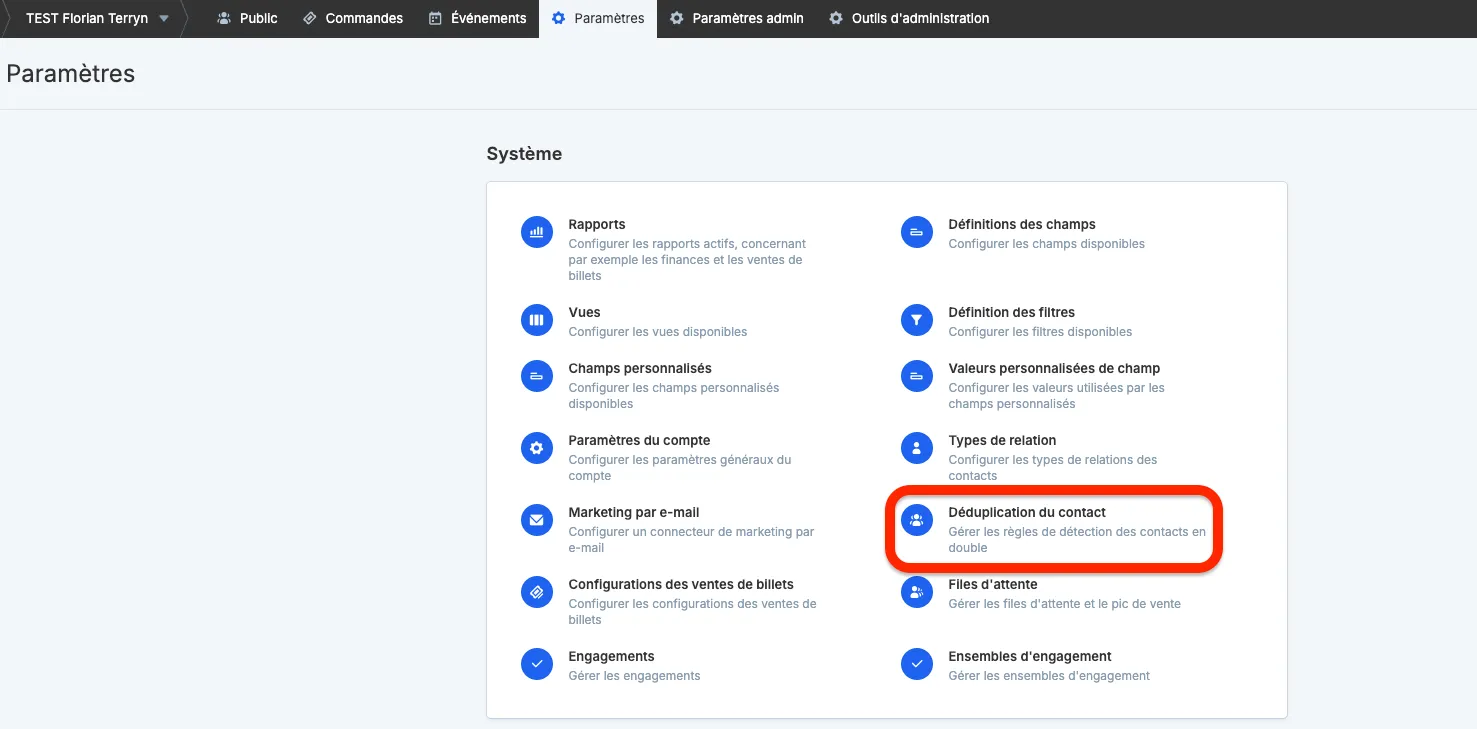This screenshot has width=1477, height=729.
Task: Click the 'Configurer les vues disponibles' description
Action: point(658,332)
